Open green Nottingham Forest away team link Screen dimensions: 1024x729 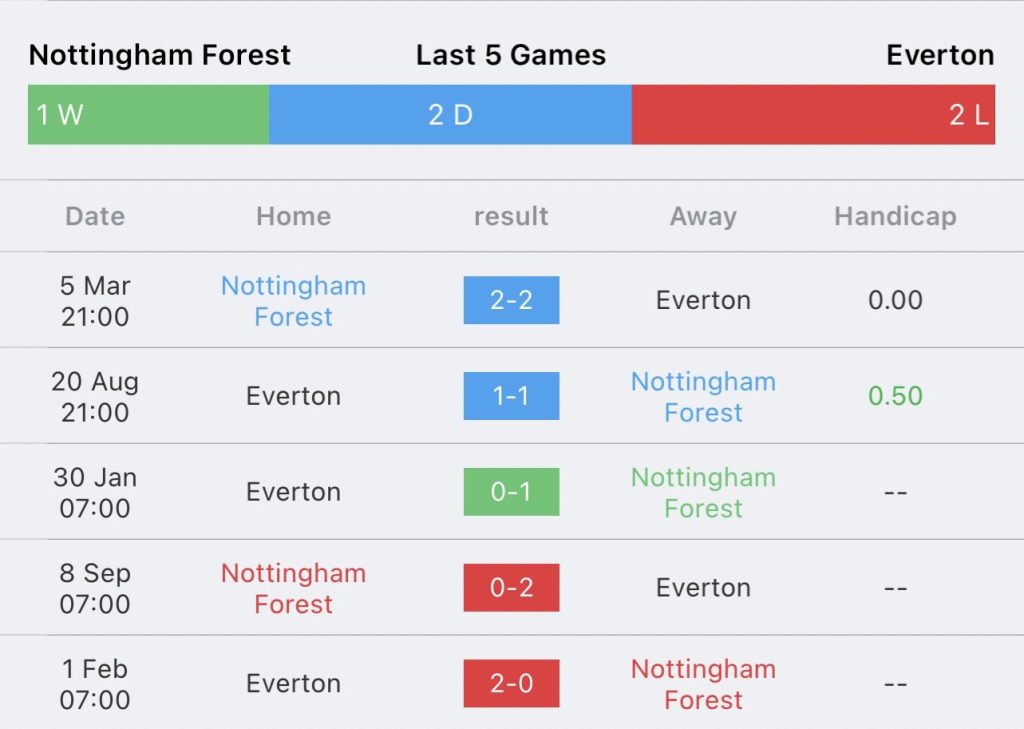tap(703, 493)
